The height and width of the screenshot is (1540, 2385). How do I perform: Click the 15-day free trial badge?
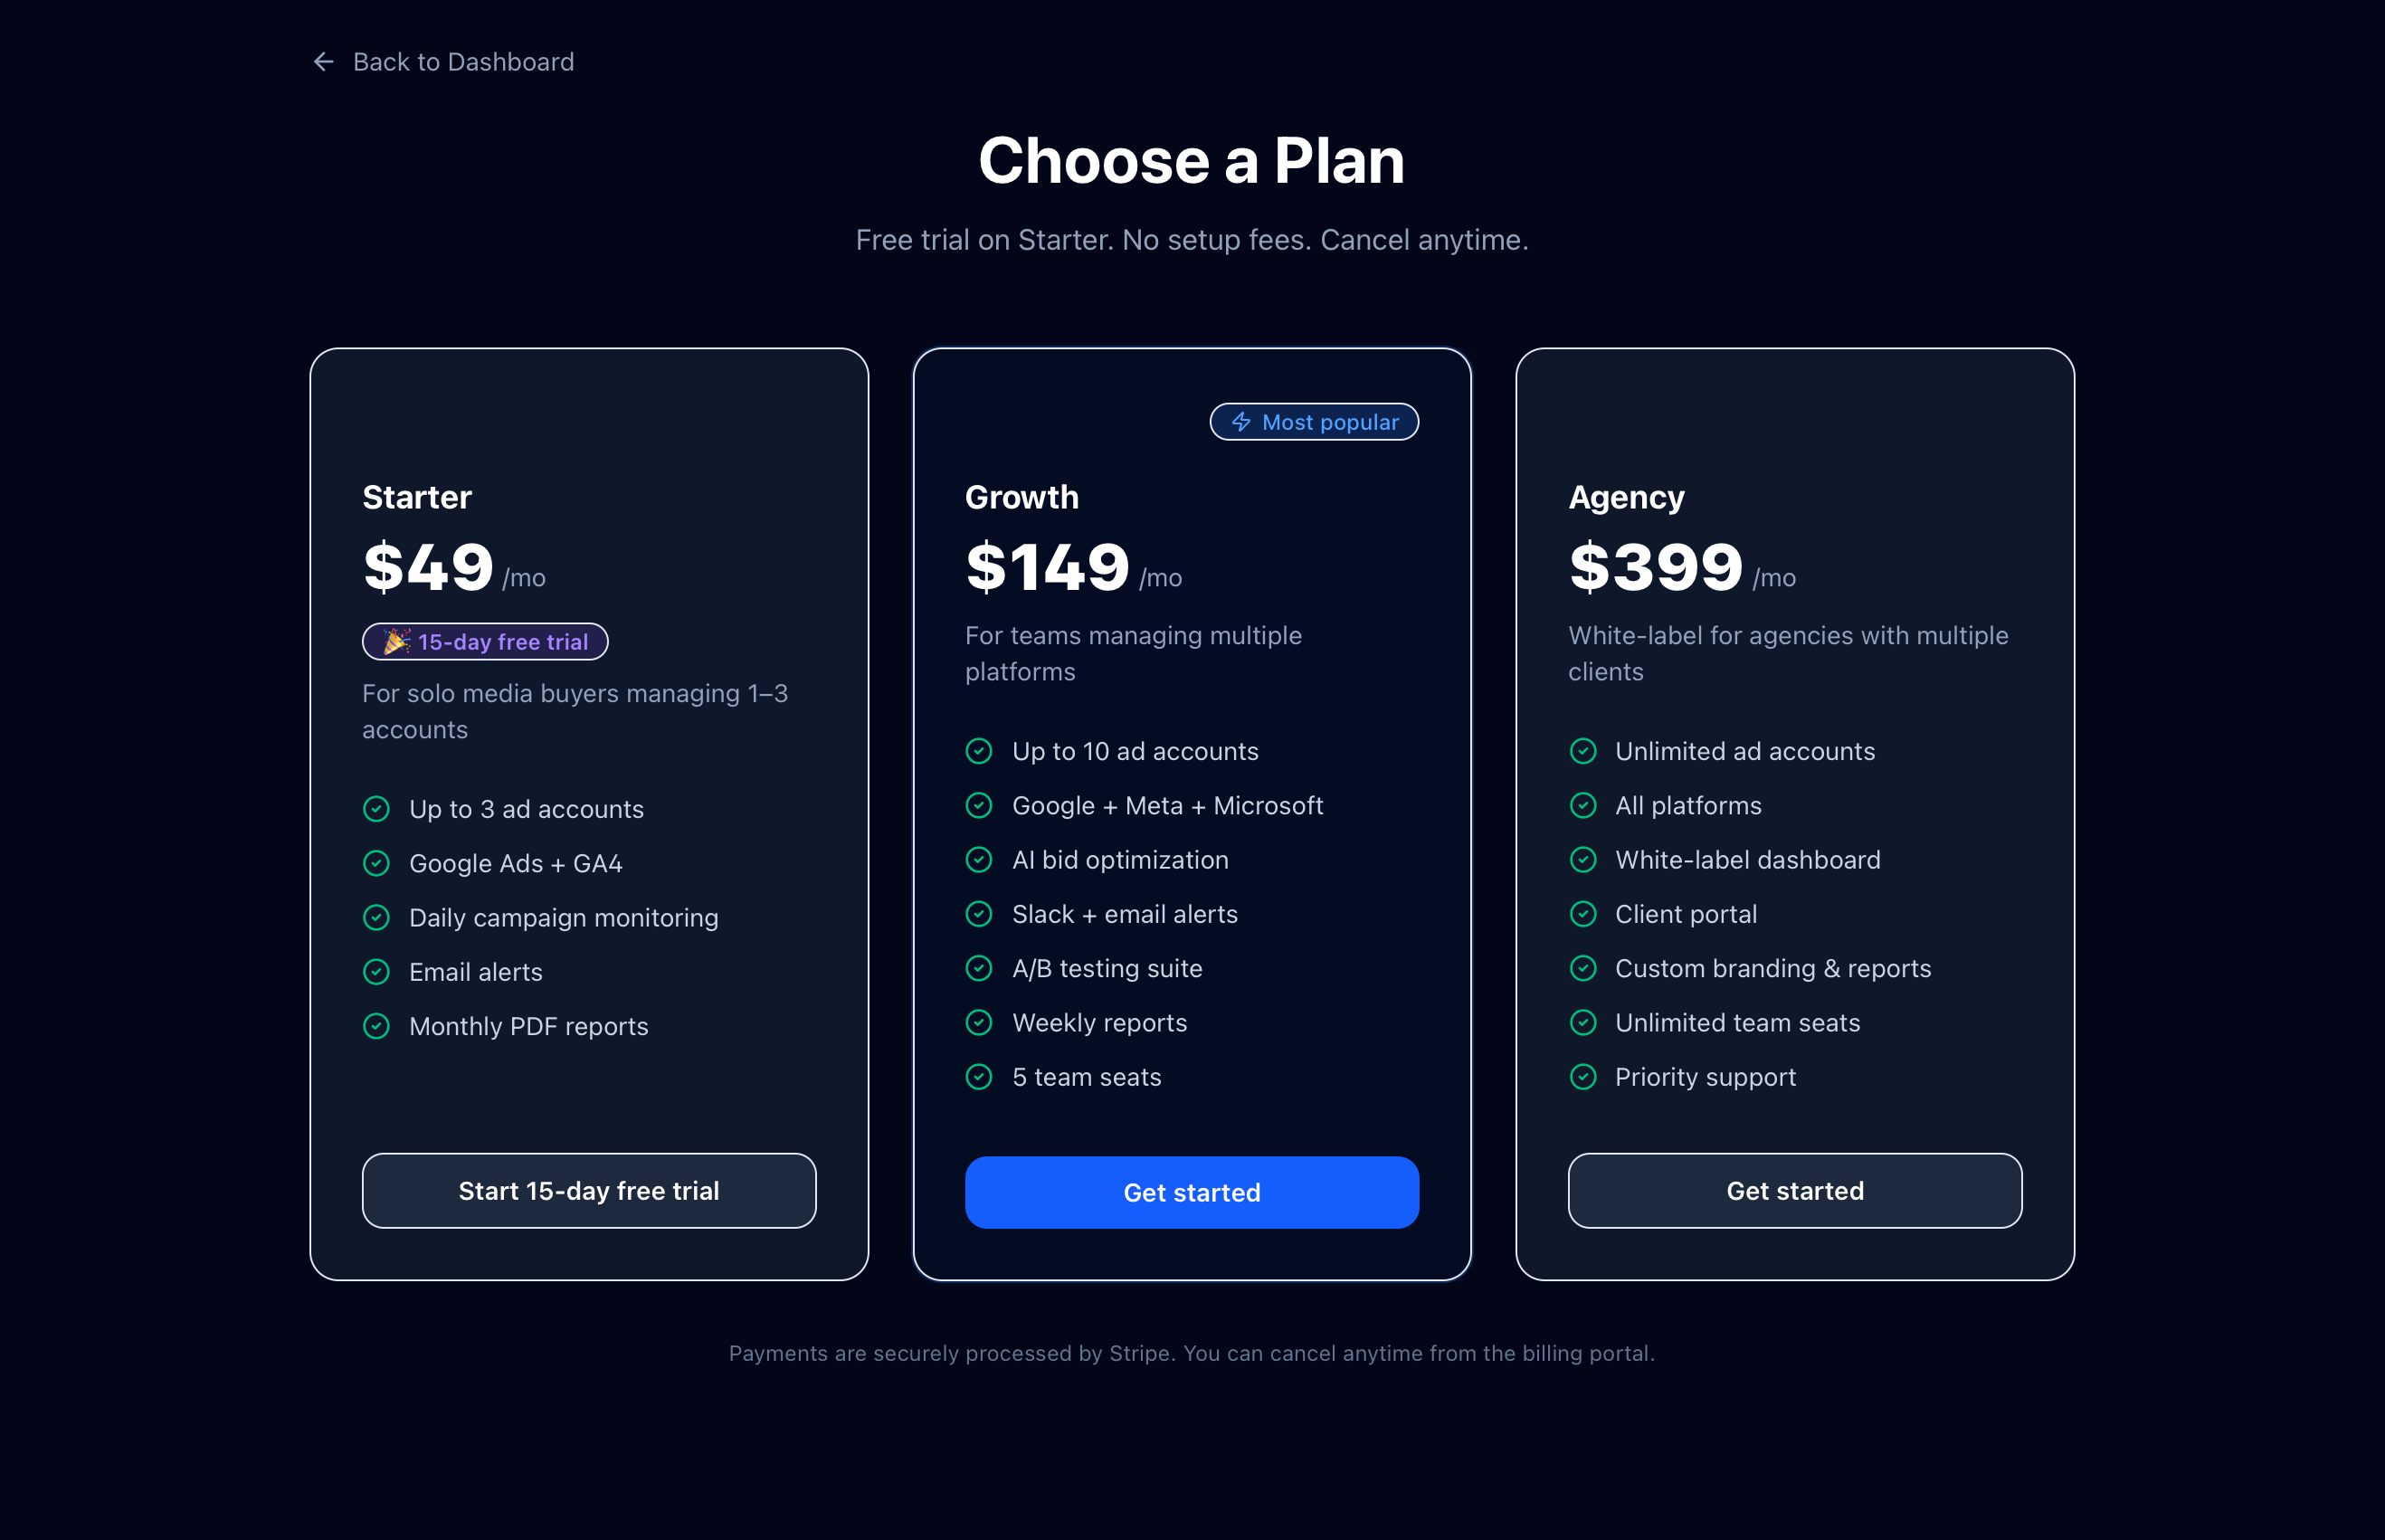click(485, 641)
